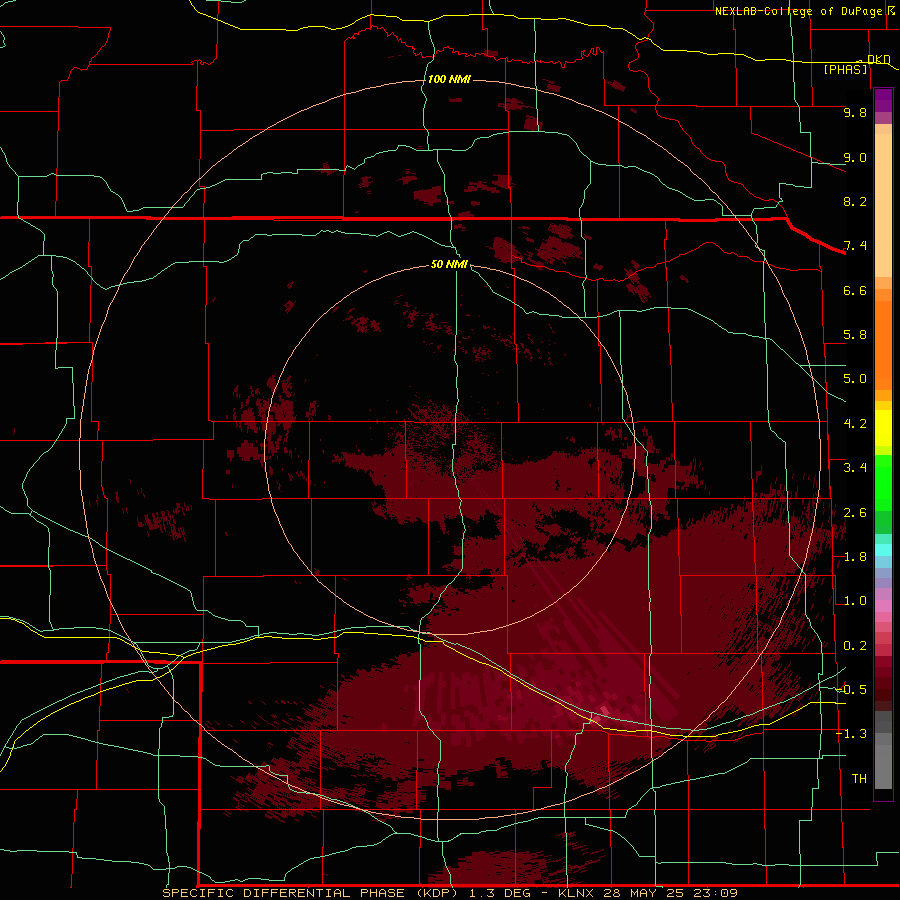Click "SPECIFIC DIFFERENTIAL PHASE" in the caption
Viewport: 900px width, 900px height.
tap(285, 893)
